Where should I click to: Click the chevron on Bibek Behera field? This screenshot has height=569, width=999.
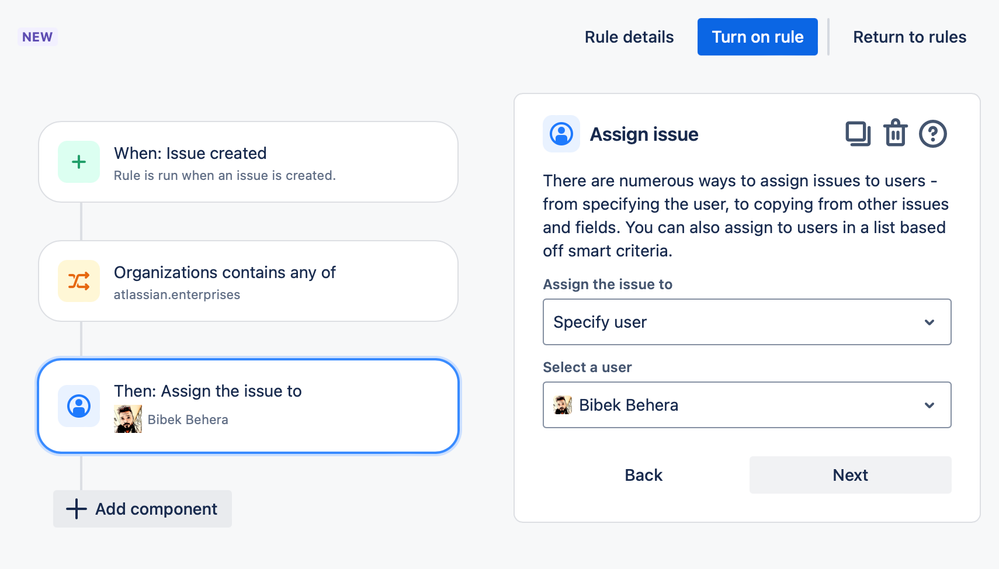(x=929, y=405)
